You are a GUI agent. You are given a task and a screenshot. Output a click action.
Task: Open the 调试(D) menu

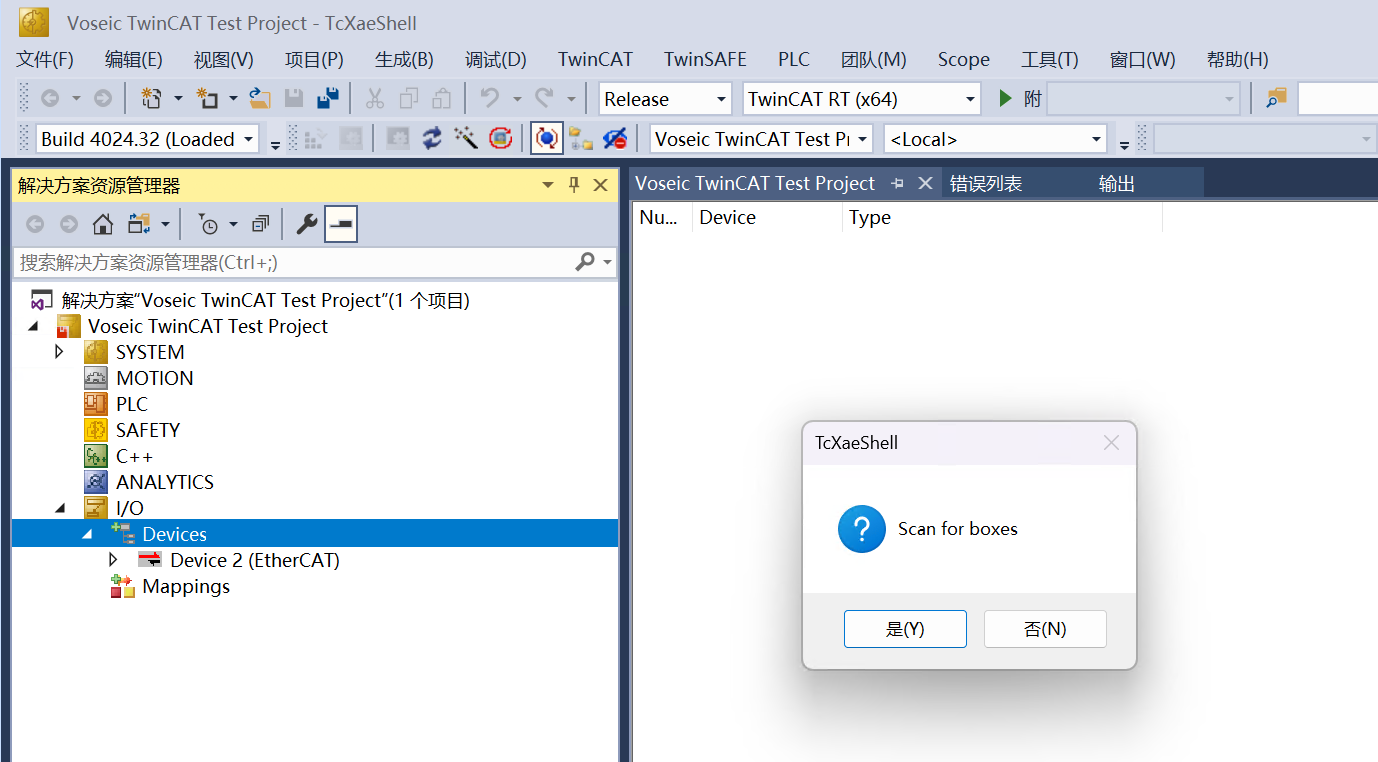pyautogui.click(x=496, y=59)
